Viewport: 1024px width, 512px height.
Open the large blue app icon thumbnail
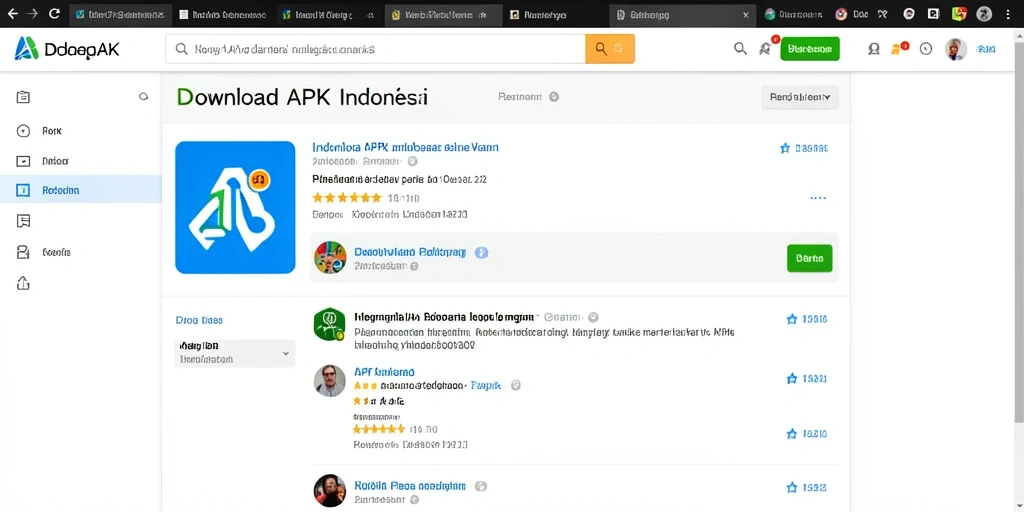click(x=235, y=207)
